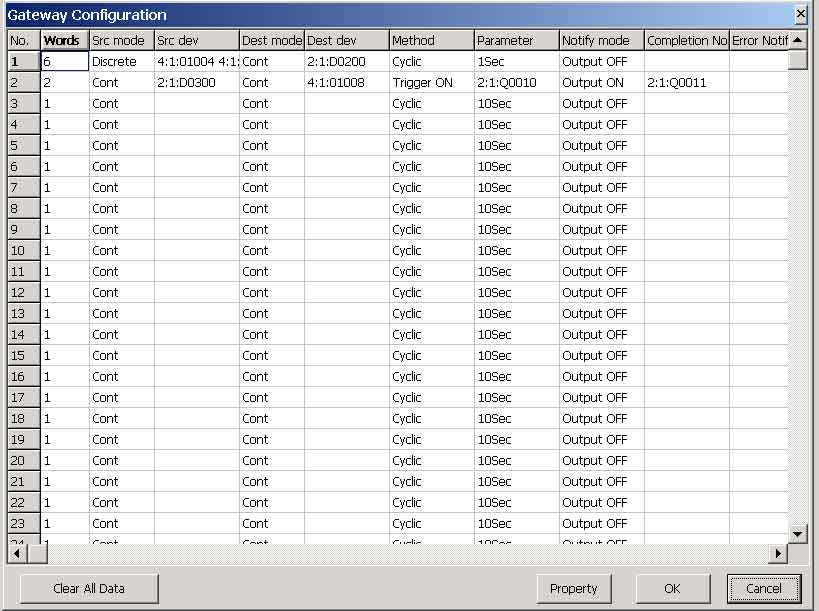The image size is (819, 611).
Task: Select row header number 2
Action: [24, 83]
